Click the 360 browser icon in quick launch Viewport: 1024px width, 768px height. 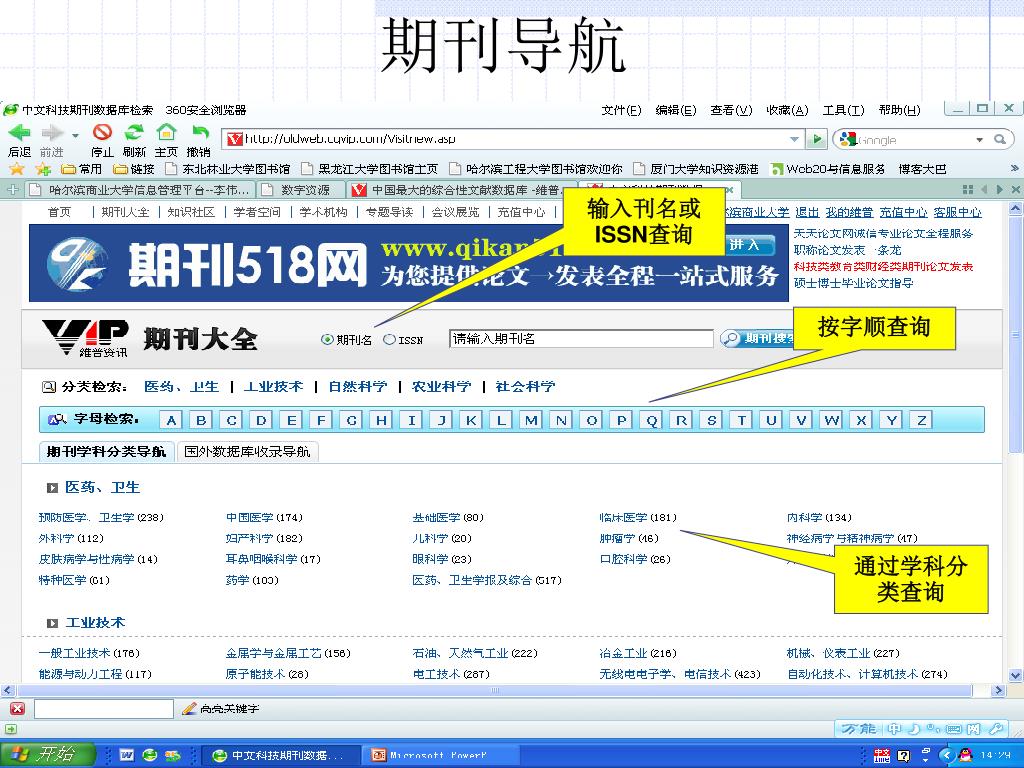(x=150, y=755)
